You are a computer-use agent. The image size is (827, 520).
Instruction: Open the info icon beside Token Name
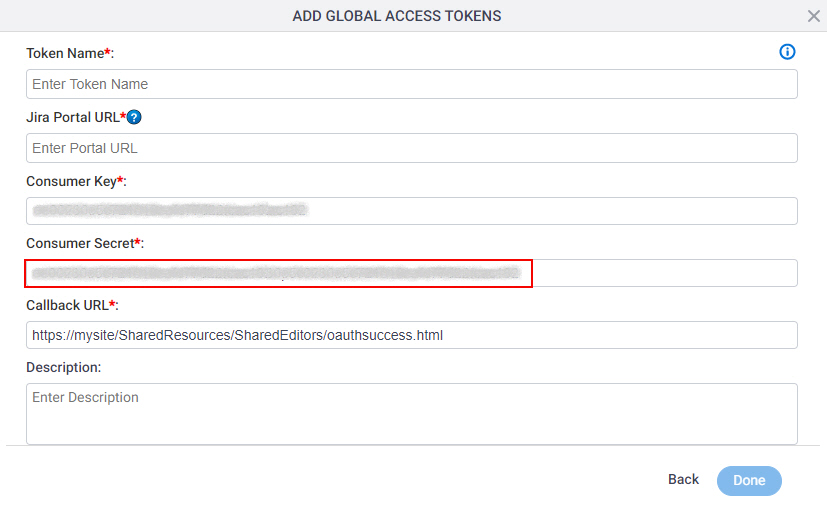(x=787, y=52)
